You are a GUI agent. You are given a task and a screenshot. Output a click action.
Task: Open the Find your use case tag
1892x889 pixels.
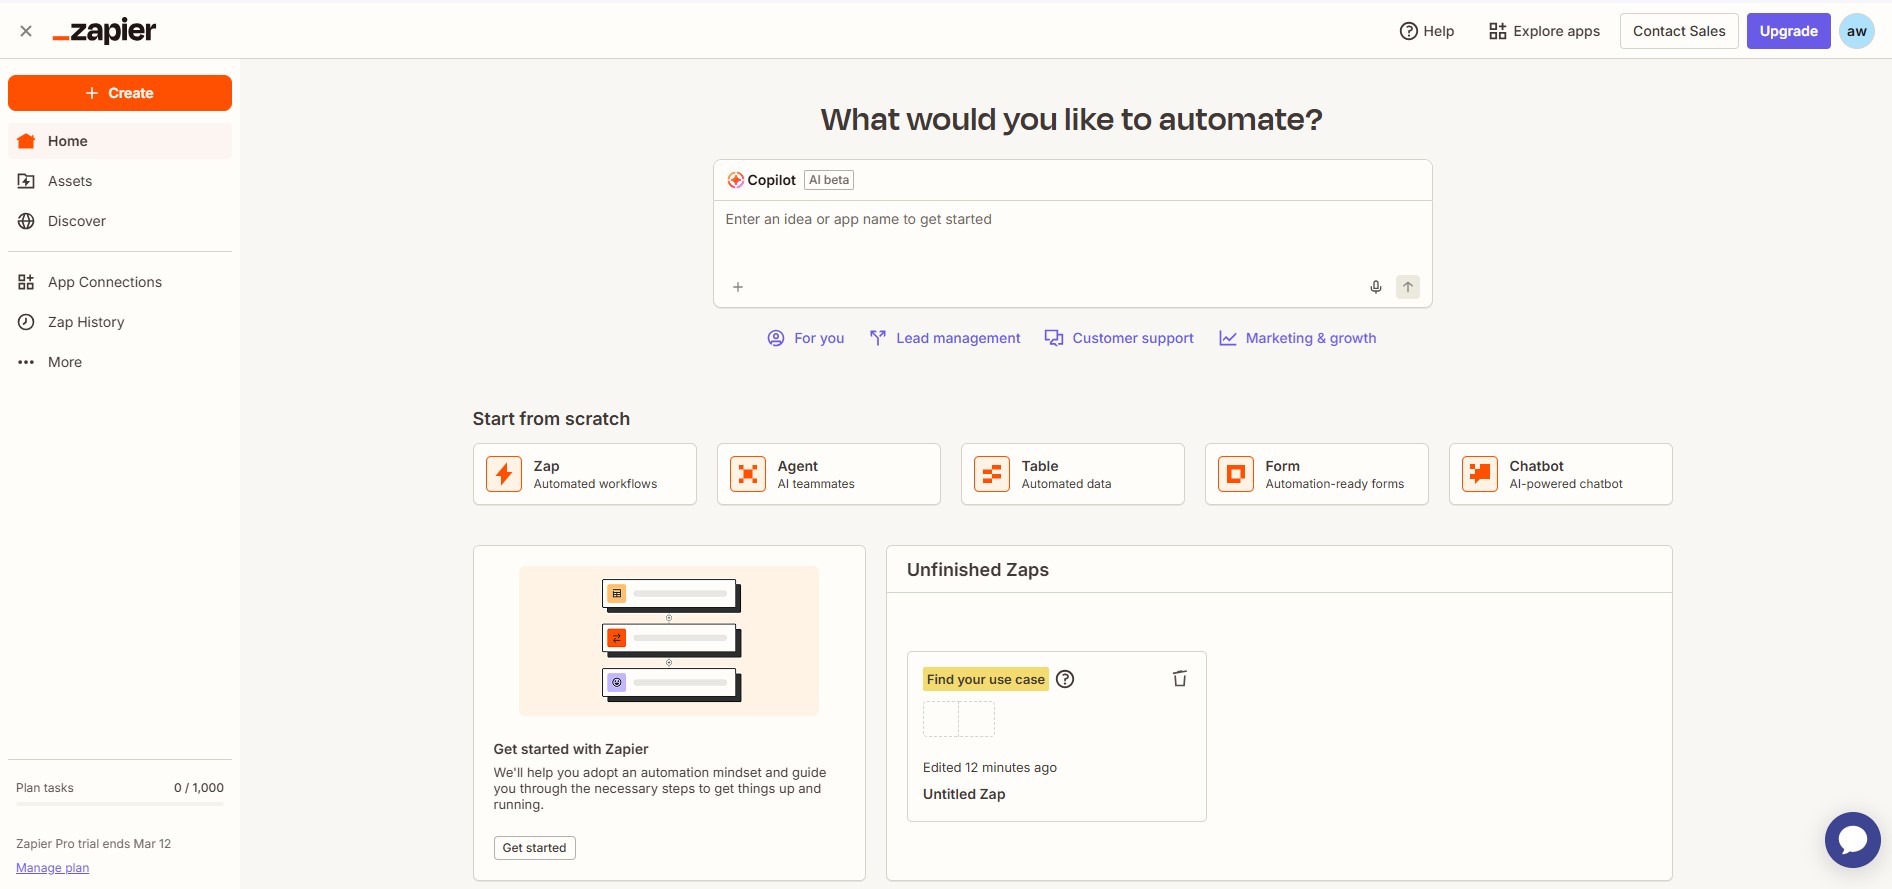(x=985, y=679)
